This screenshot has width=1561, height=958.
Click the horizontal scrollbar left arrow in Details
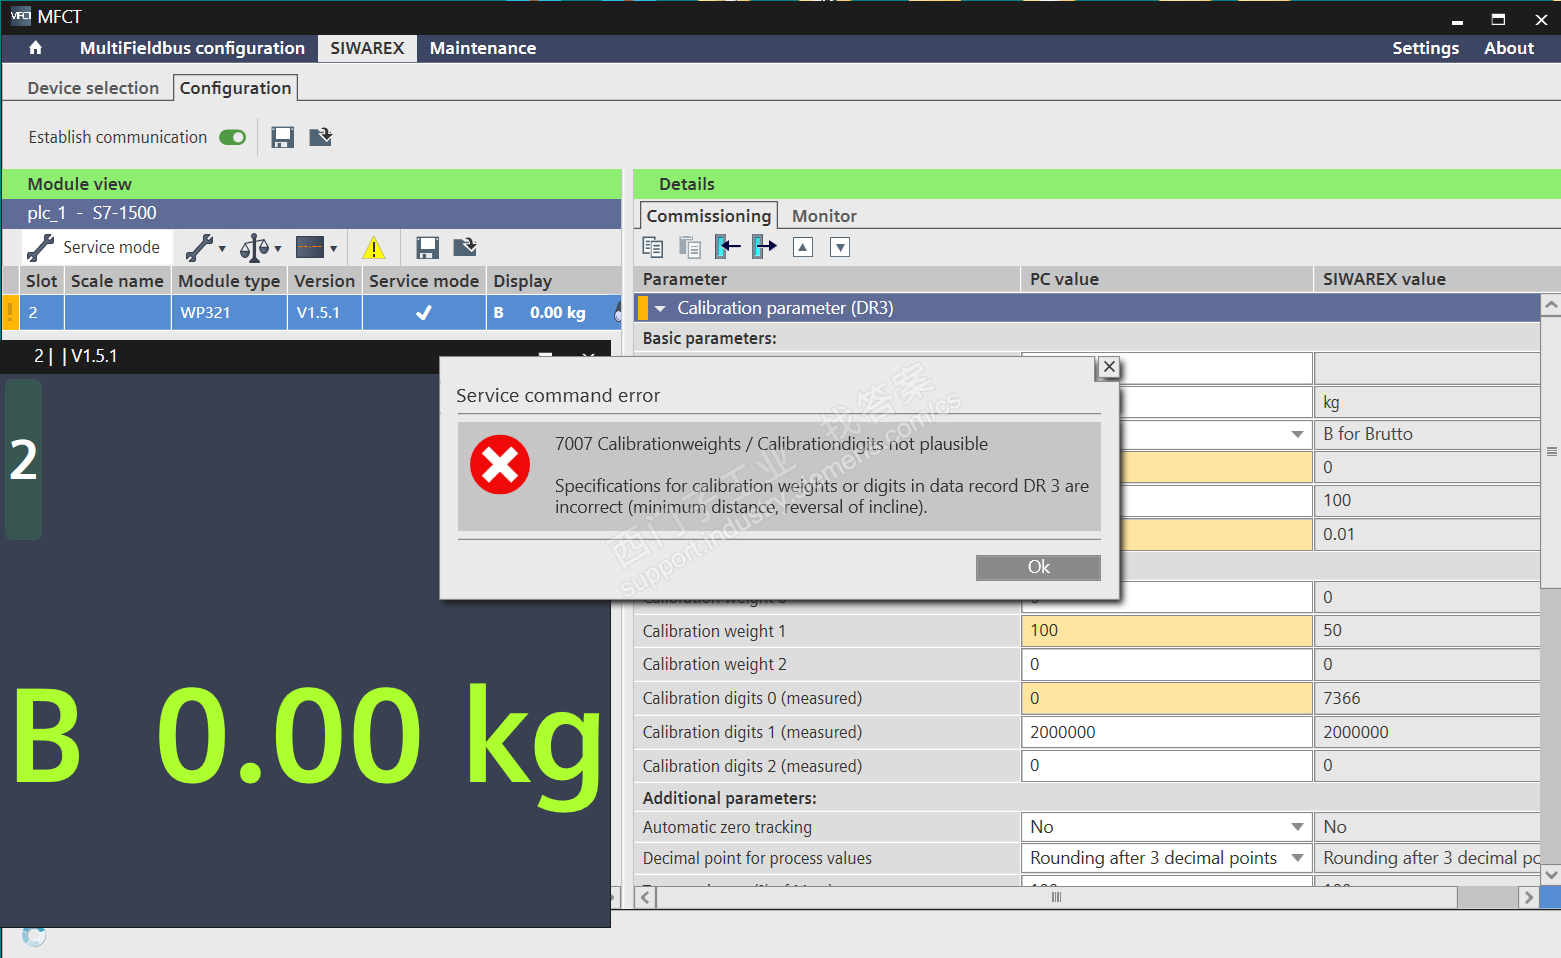click(x=646, y=897)
